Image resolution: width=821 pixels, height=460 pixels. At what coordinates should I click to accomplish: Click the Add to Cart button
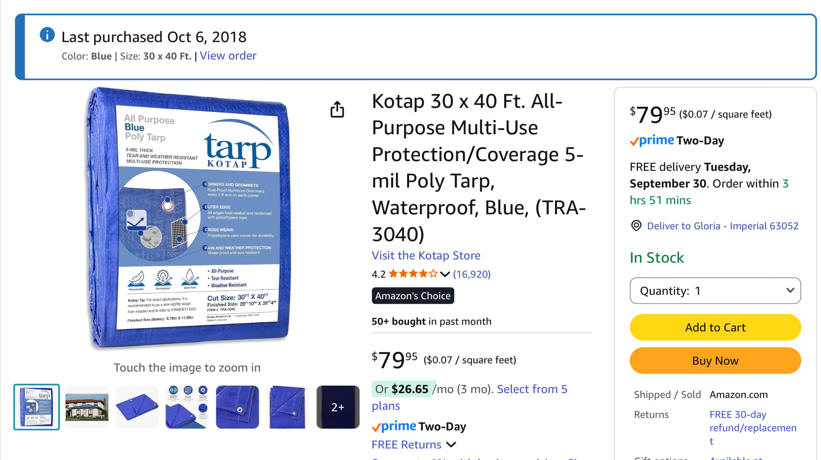[715, 327]
